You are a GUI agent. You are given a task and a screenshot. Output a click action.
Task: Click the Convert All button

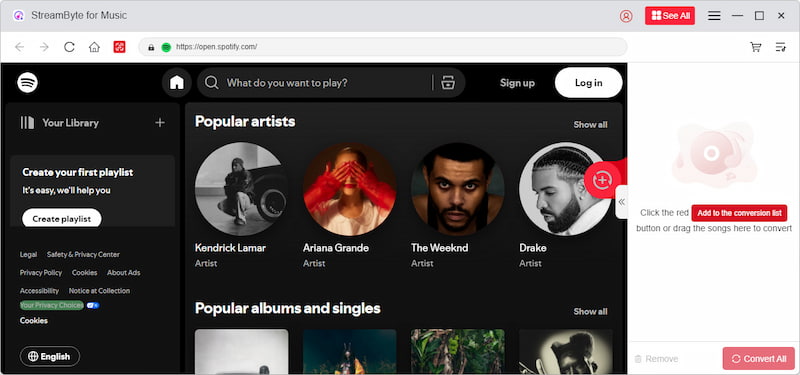point(759,359)
